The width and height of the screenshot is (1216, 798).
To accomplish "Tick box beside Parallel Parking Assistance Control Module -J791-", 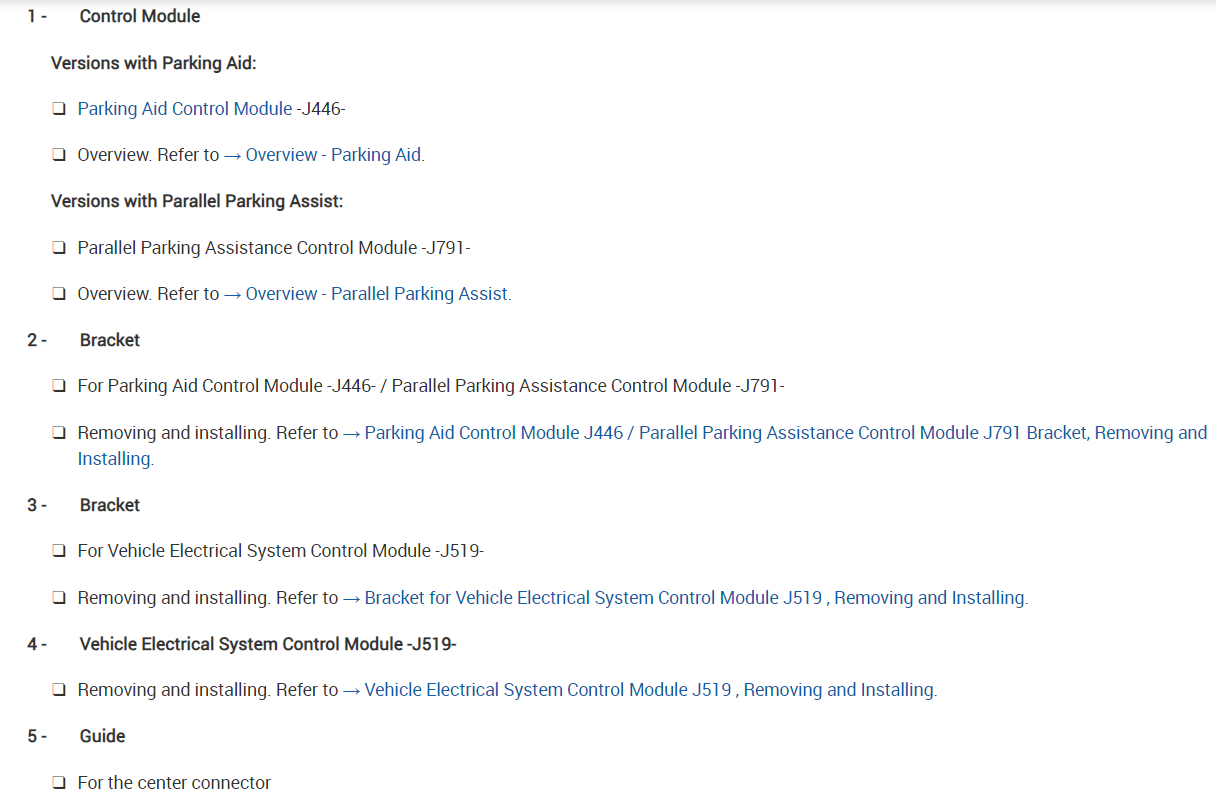I will (59, 248).
